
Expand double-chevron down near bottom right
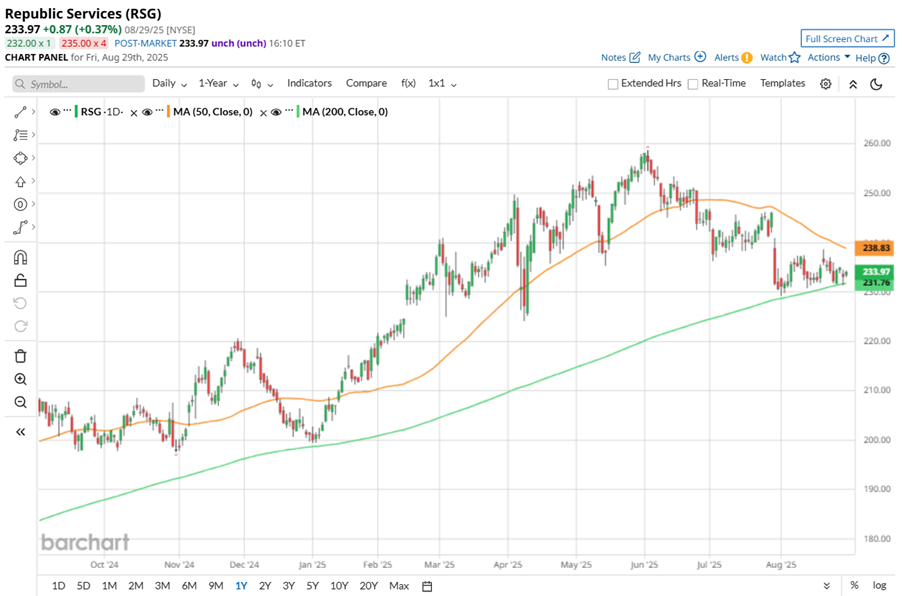click(x=826, y=586)
